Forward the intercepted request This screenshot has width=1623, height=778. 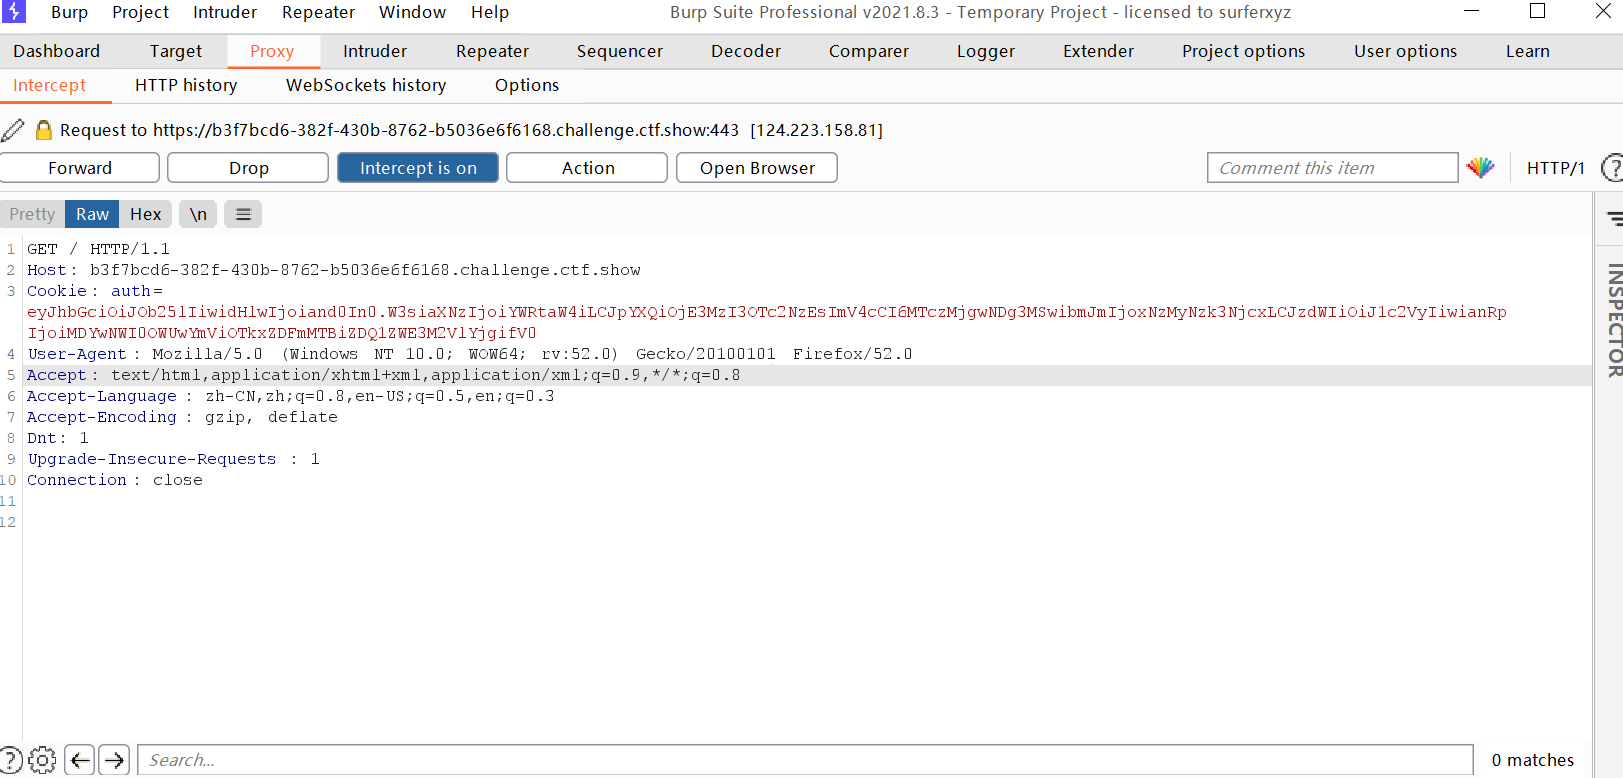coord(80,168)
